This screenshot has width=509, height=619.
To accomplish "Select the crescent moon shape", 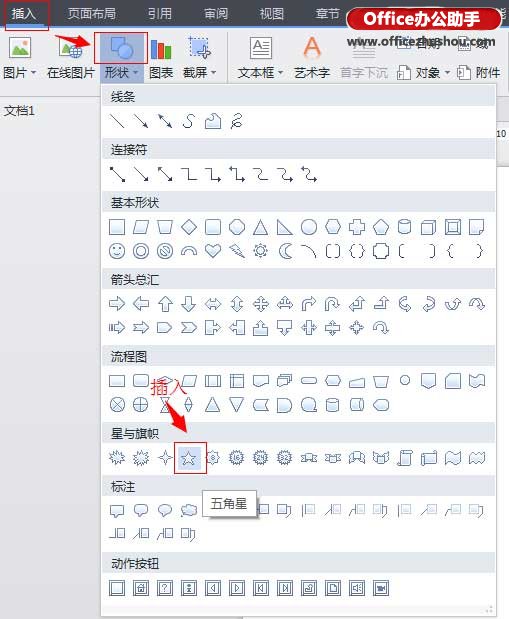I will (x=285, y=251).
